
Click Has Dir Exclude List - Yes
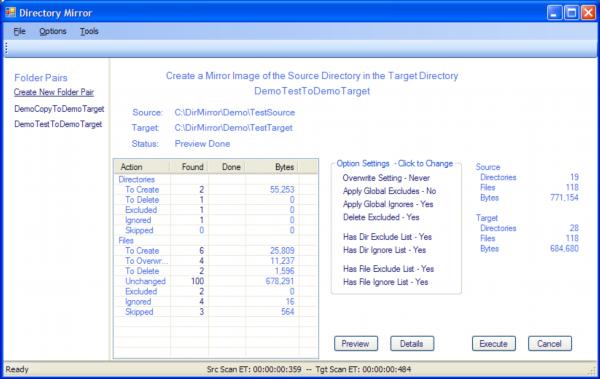[387, 237]
